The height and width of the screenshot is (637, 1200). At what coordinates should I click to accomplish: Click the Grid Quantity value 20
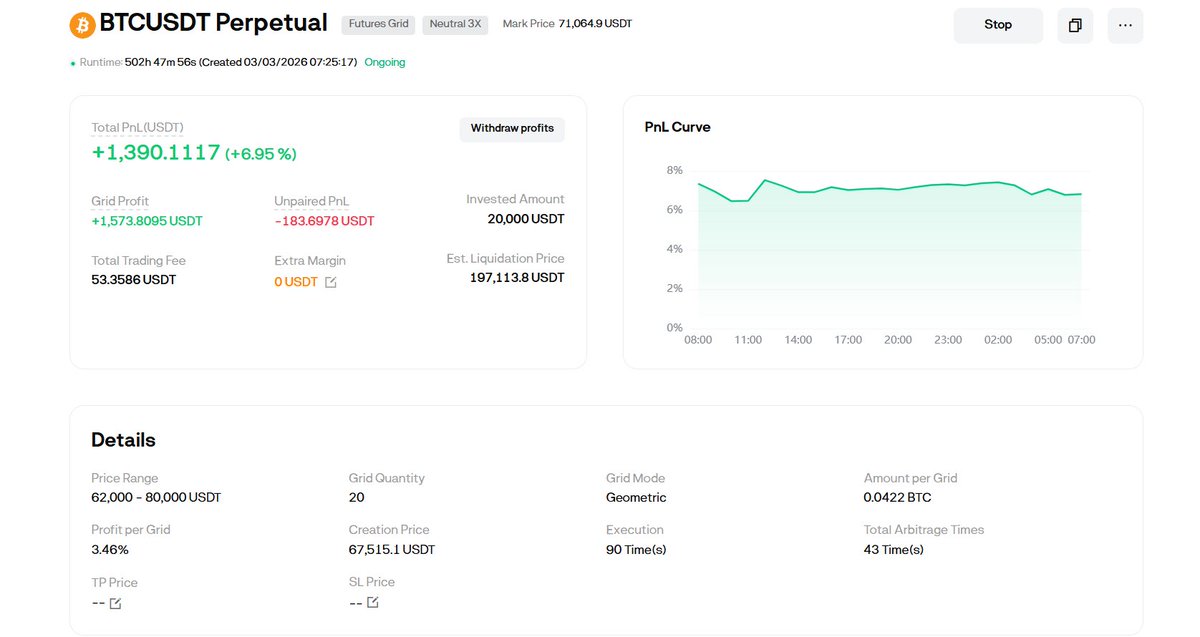[x=356, y=498]
